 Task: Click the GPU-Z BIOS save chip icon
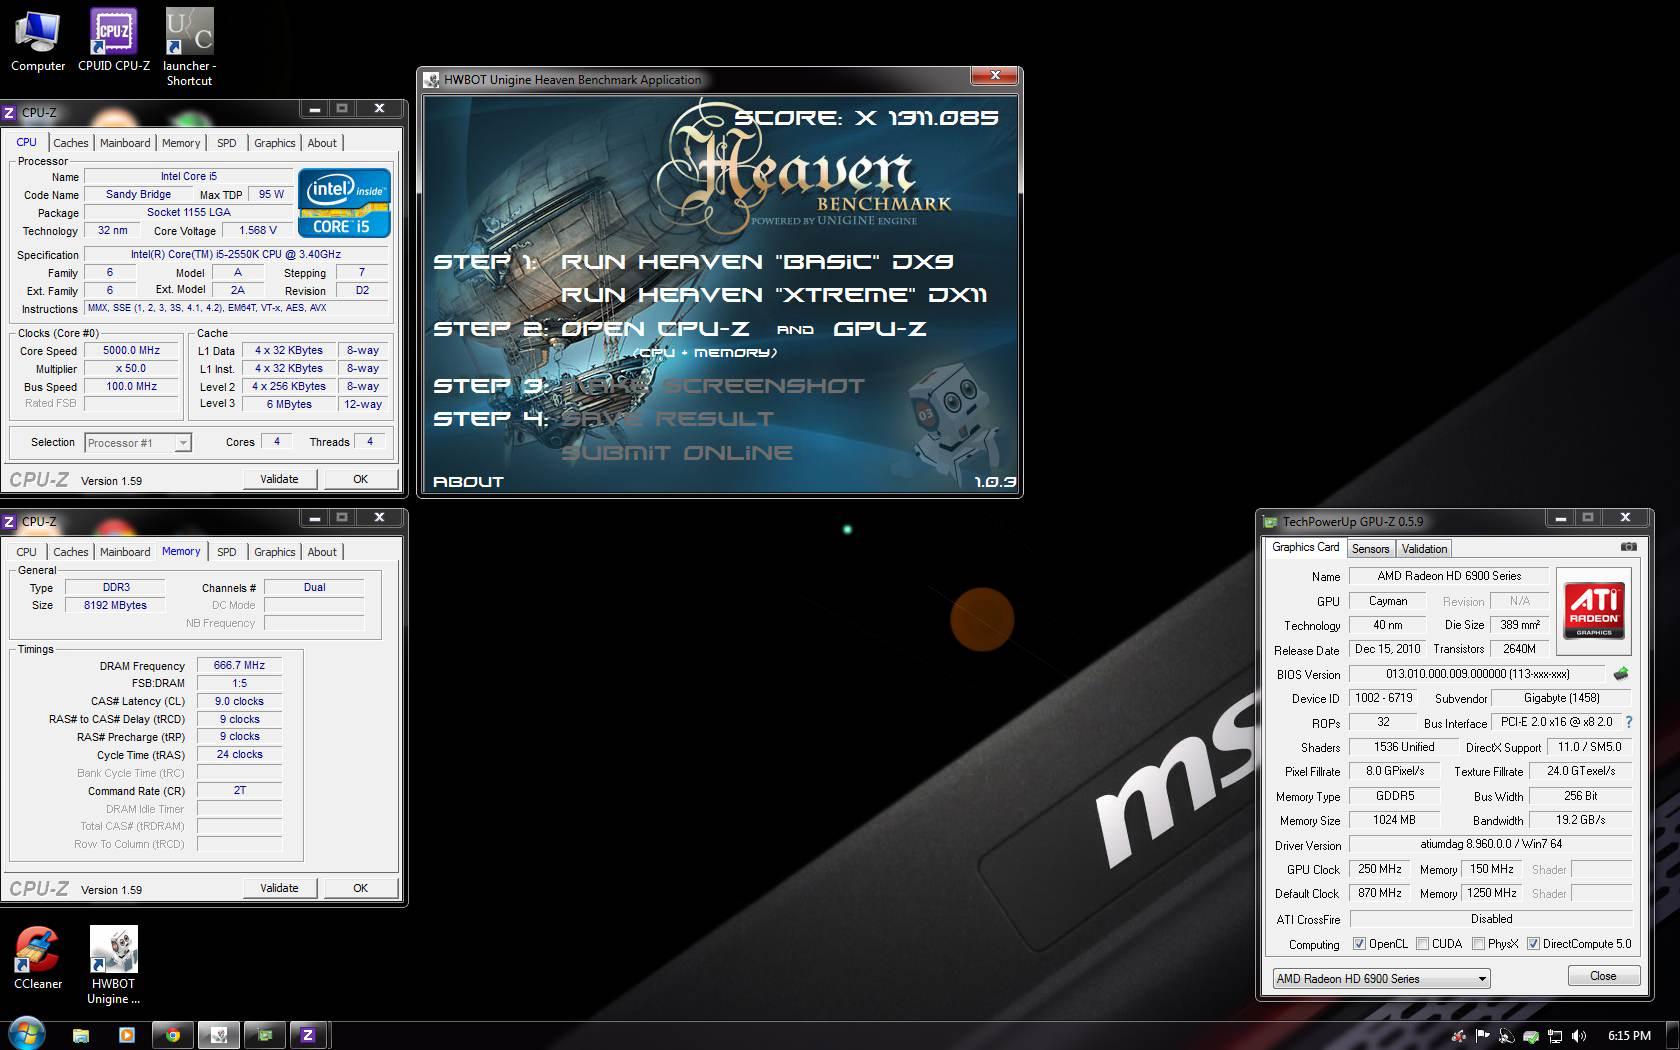coord(1621,674)
